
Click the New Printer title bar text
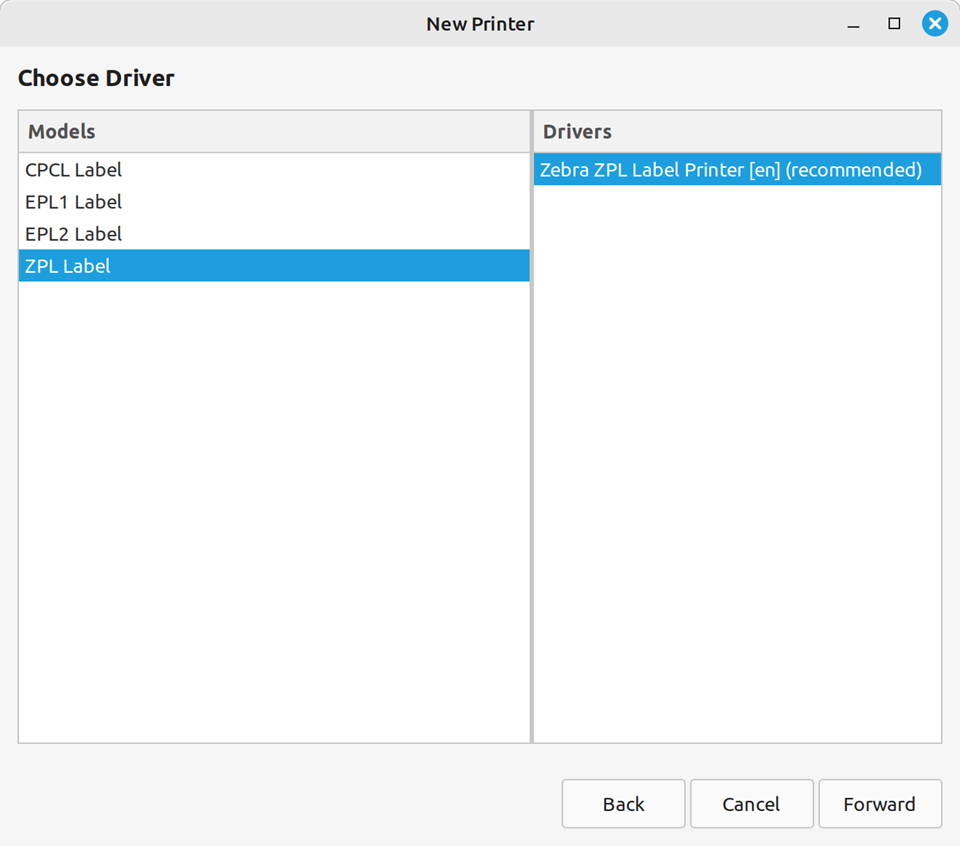coord(480,23)
